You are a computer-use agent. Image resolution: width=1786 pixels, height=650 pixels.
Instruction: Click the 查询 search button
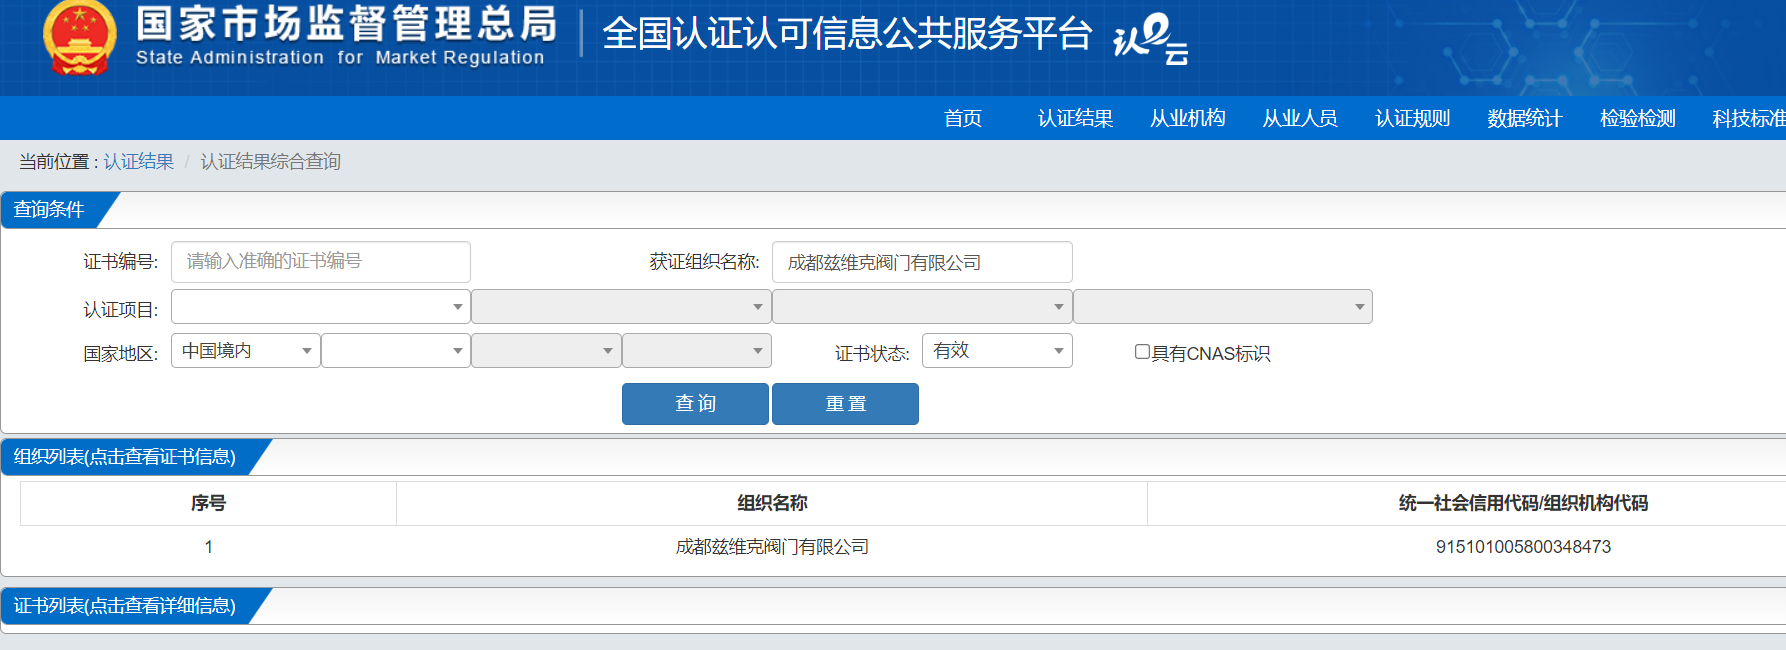[695, 404]
